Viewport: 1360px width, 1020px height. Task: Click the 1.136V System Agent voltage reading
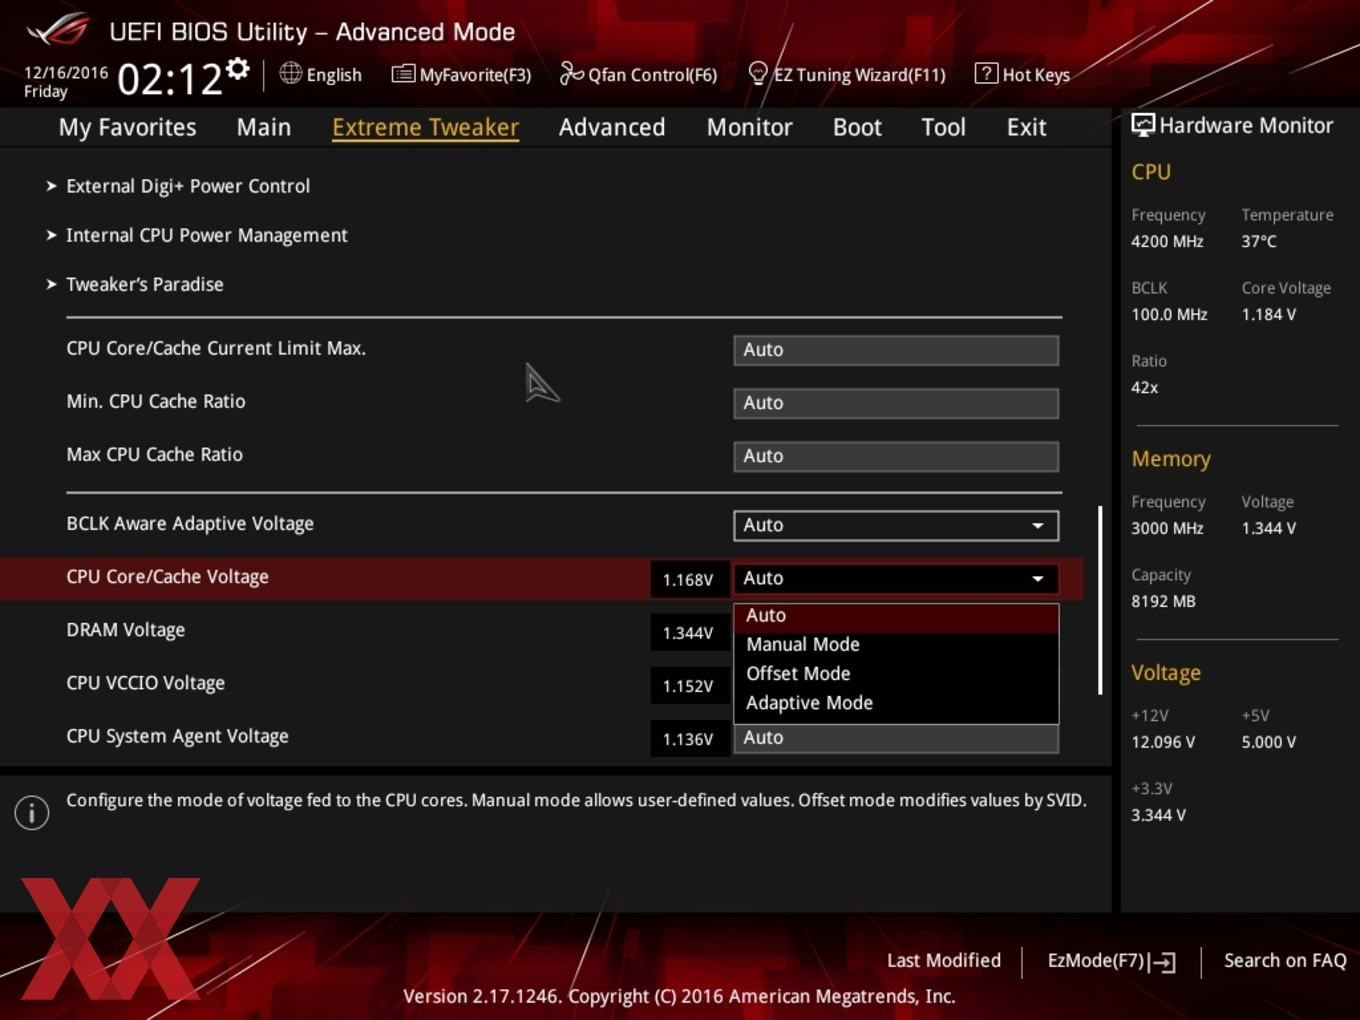click(688, 739)
